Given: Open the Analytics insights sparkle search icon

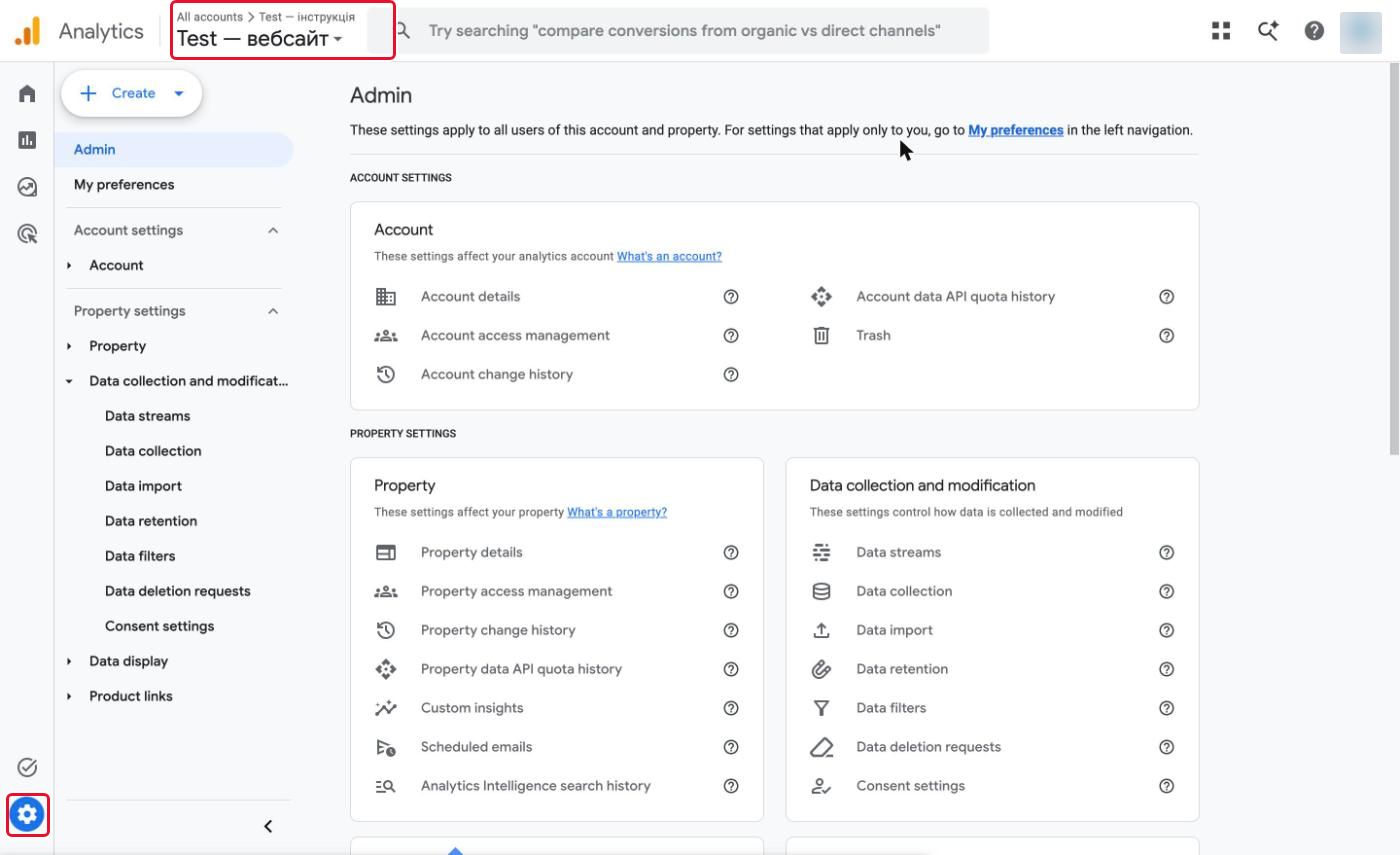Looking at the screenshot, I should [1268, 31].
